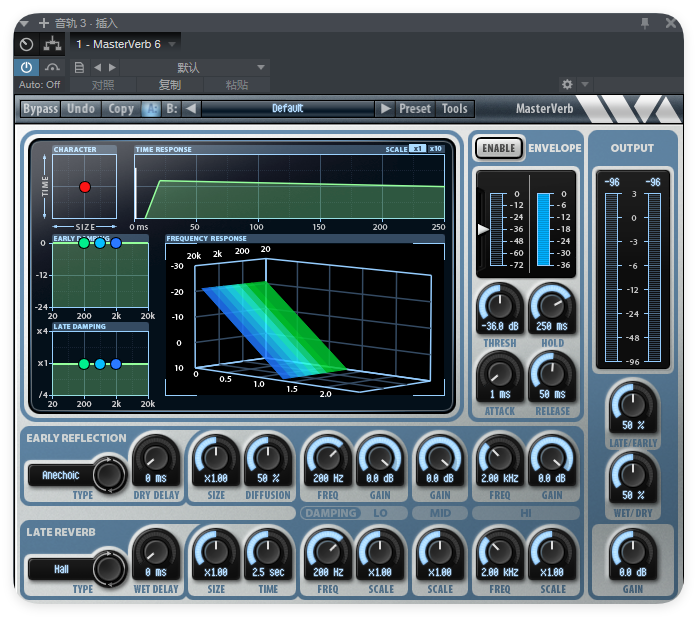Click the TIME 2.5 sec knob

(268, 552)
